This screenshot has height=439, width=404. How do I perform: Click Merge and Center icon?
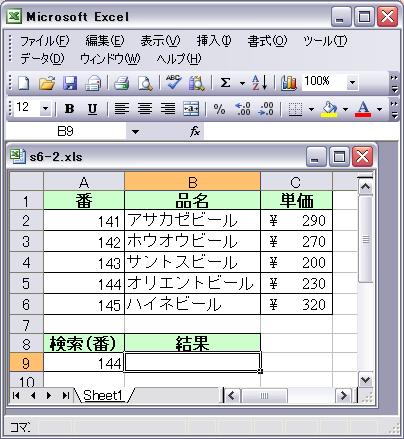191,109
